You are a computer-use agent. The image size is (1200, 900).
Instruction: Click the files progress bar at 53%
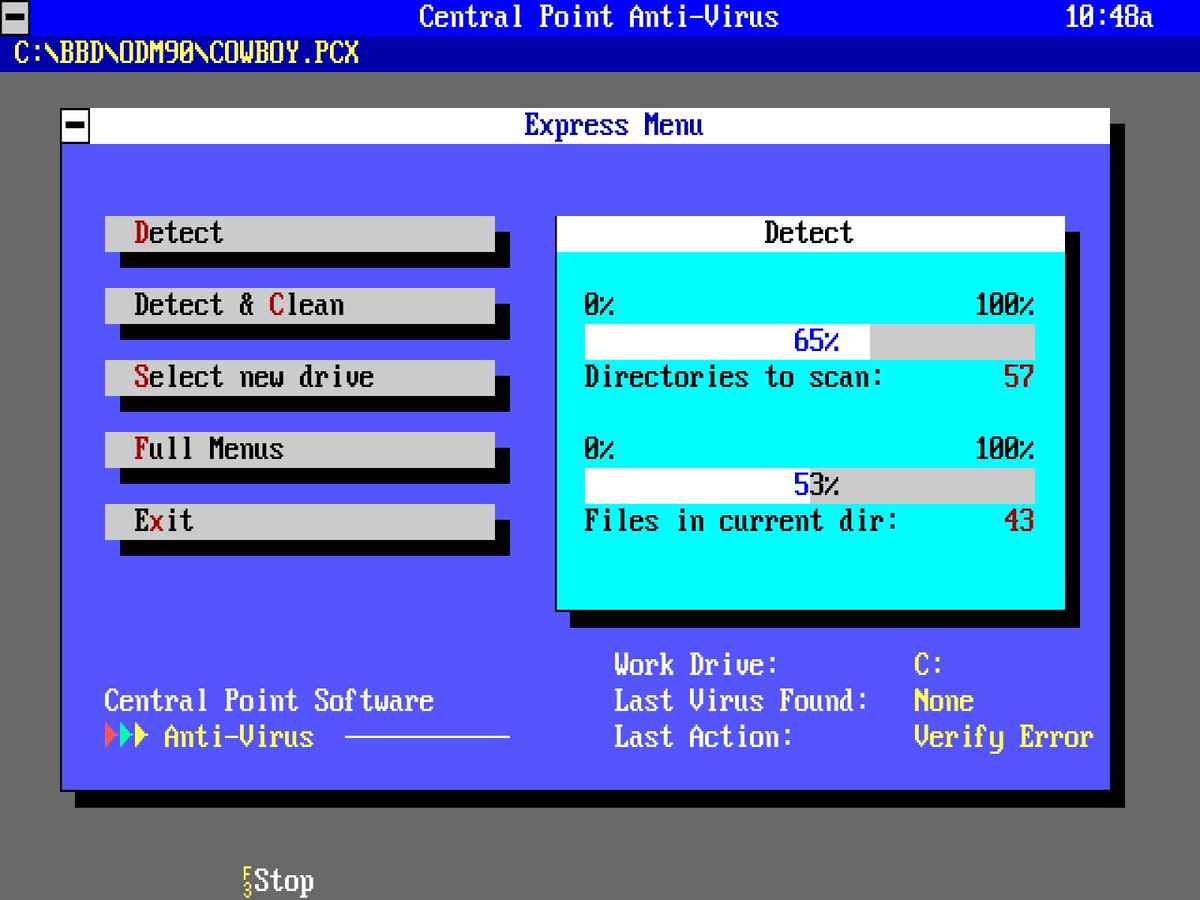coord(810,485)
